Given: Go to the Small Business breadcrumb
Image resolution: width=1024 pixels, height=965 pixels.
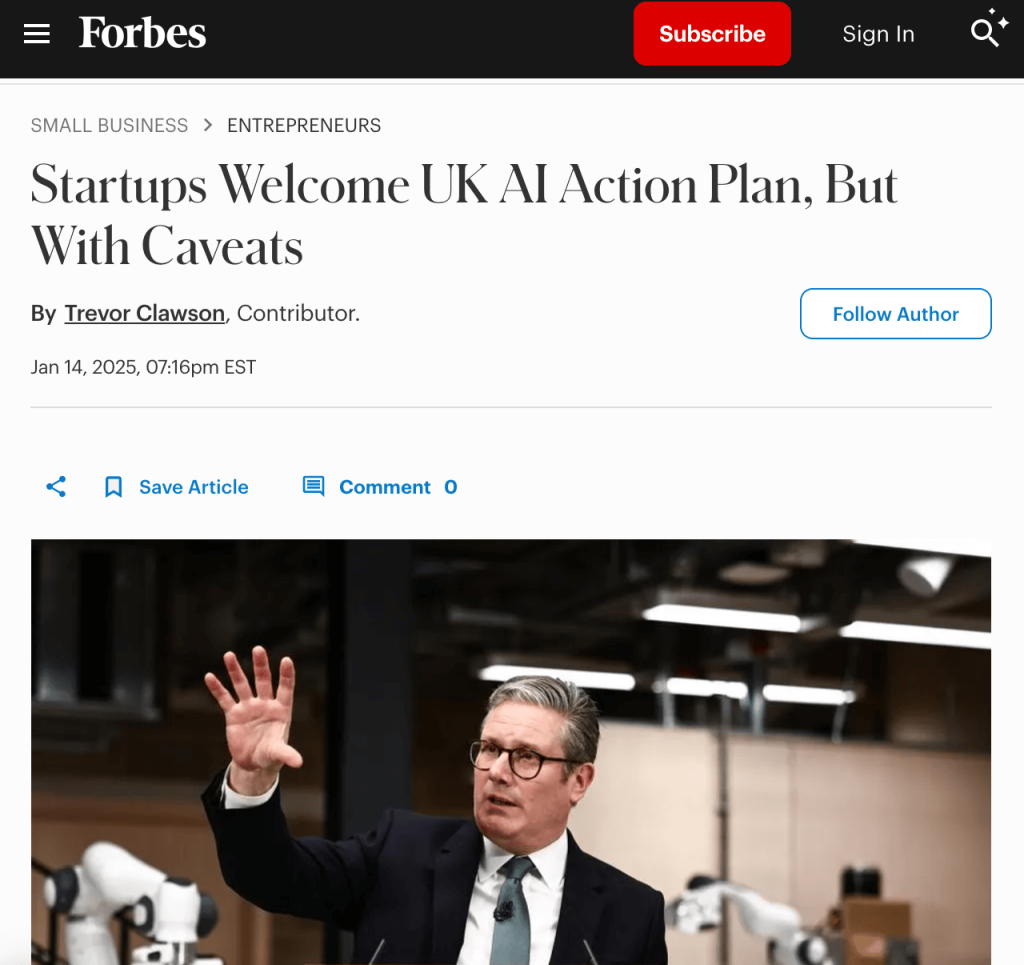Looking at the screenshot, I should (x=109, y=125).
